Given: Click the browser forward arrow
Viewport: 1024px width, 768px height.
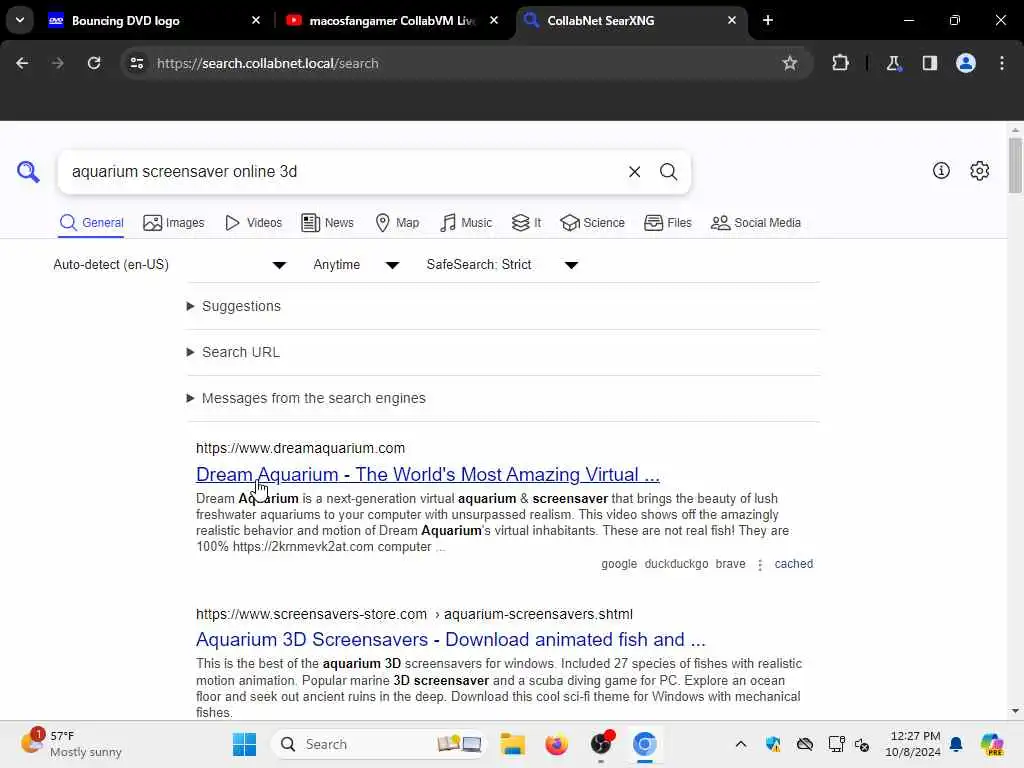Looking at the screenshot, I should point(57,63).
